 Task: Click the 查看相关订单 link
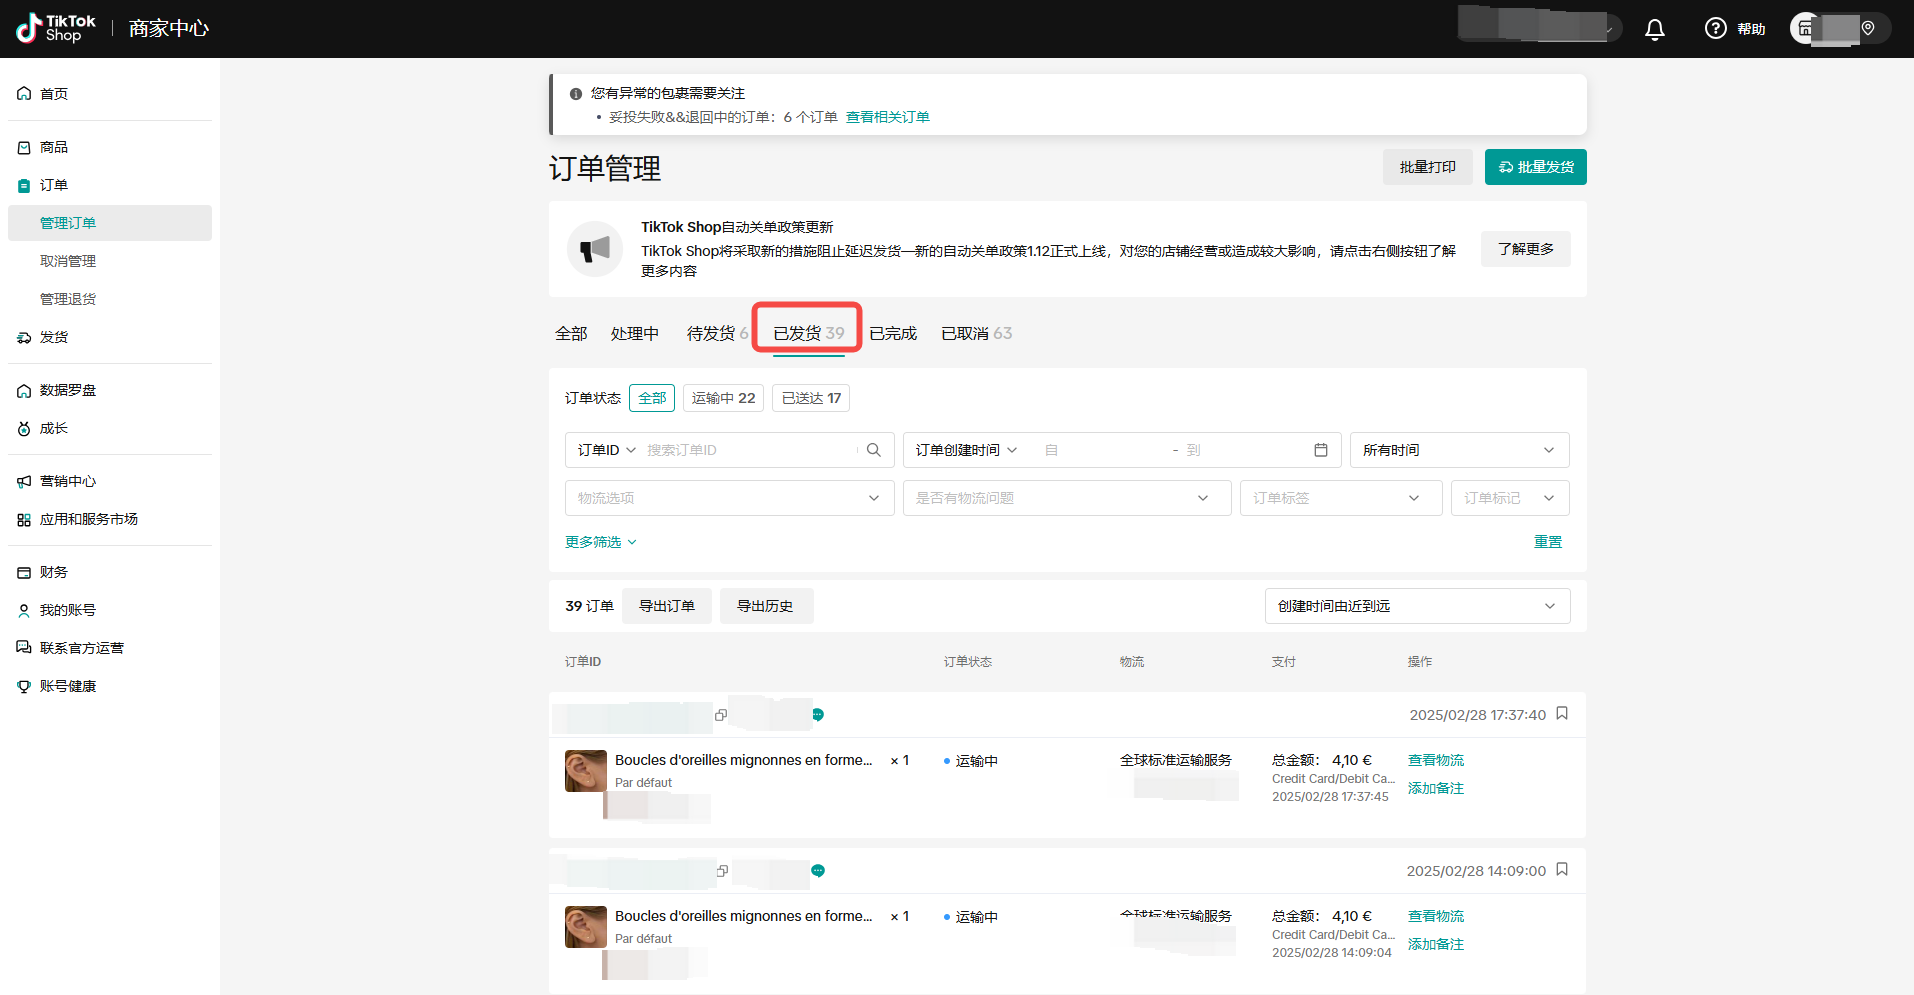(x=887, y=117)
